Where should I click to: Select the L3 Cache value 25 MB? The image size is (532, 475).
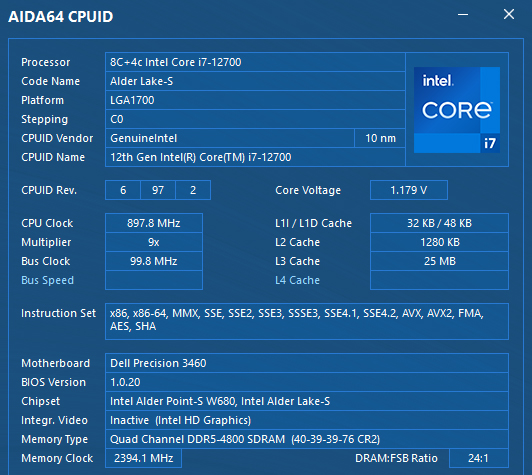[439, 261]
